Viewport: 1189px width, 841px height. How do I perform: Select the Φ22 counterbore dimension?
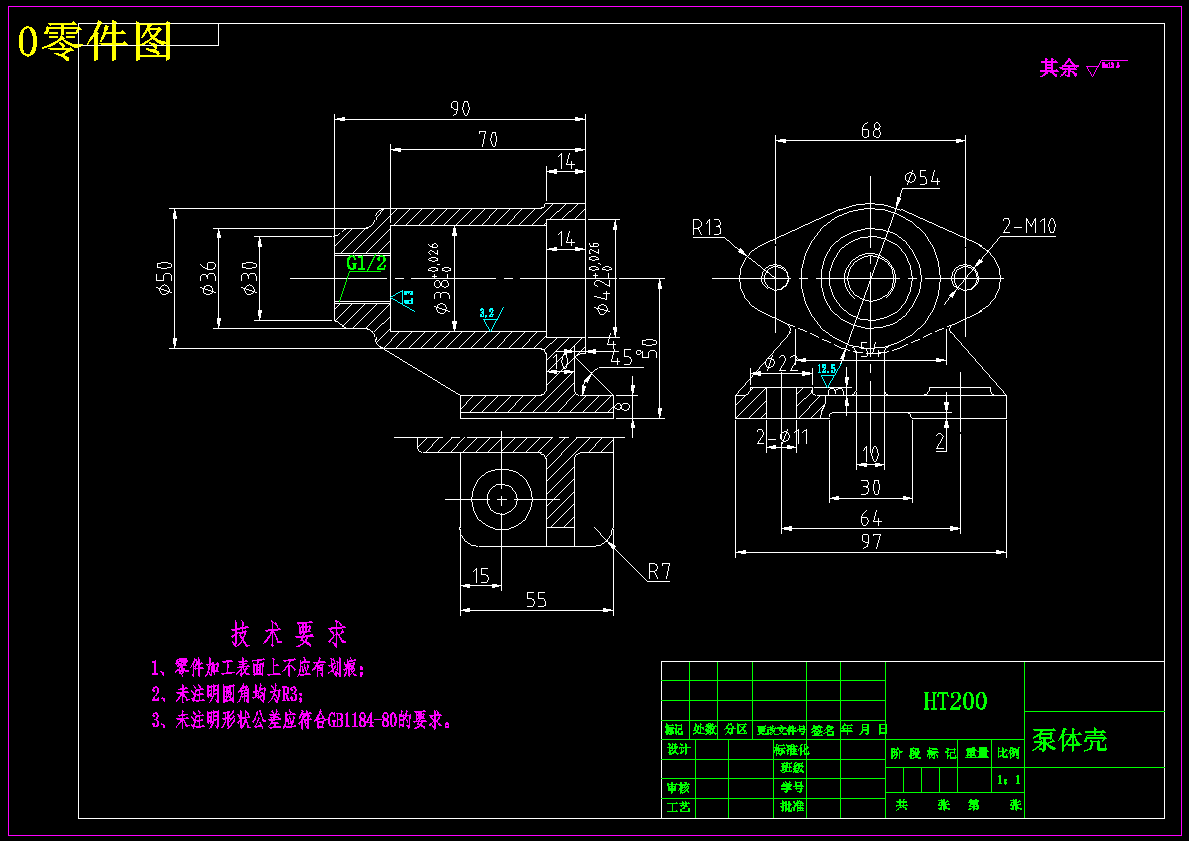point(781,363)
